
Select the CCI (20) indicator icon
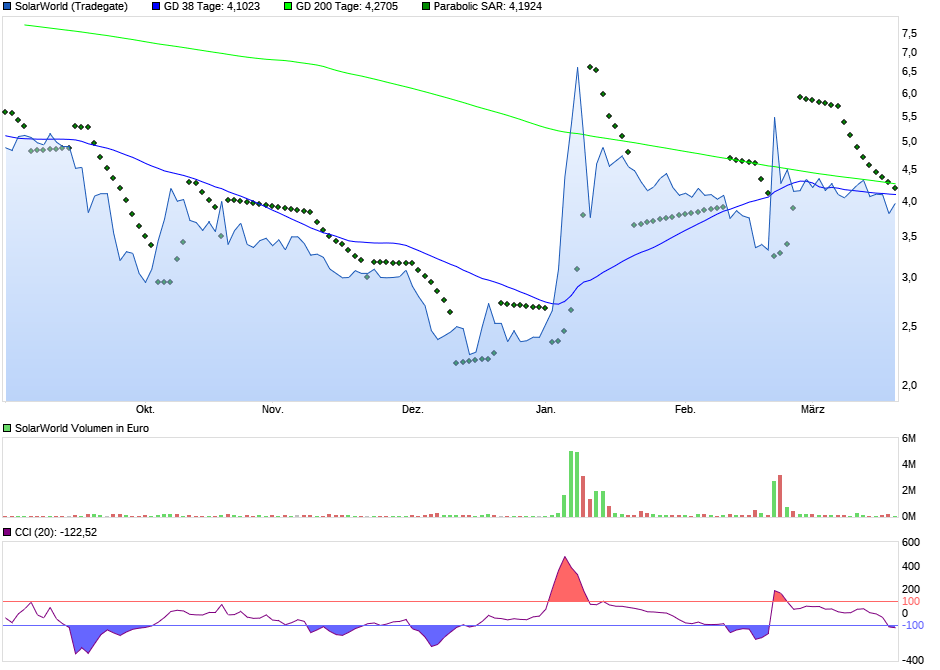[x=8, y=533]
